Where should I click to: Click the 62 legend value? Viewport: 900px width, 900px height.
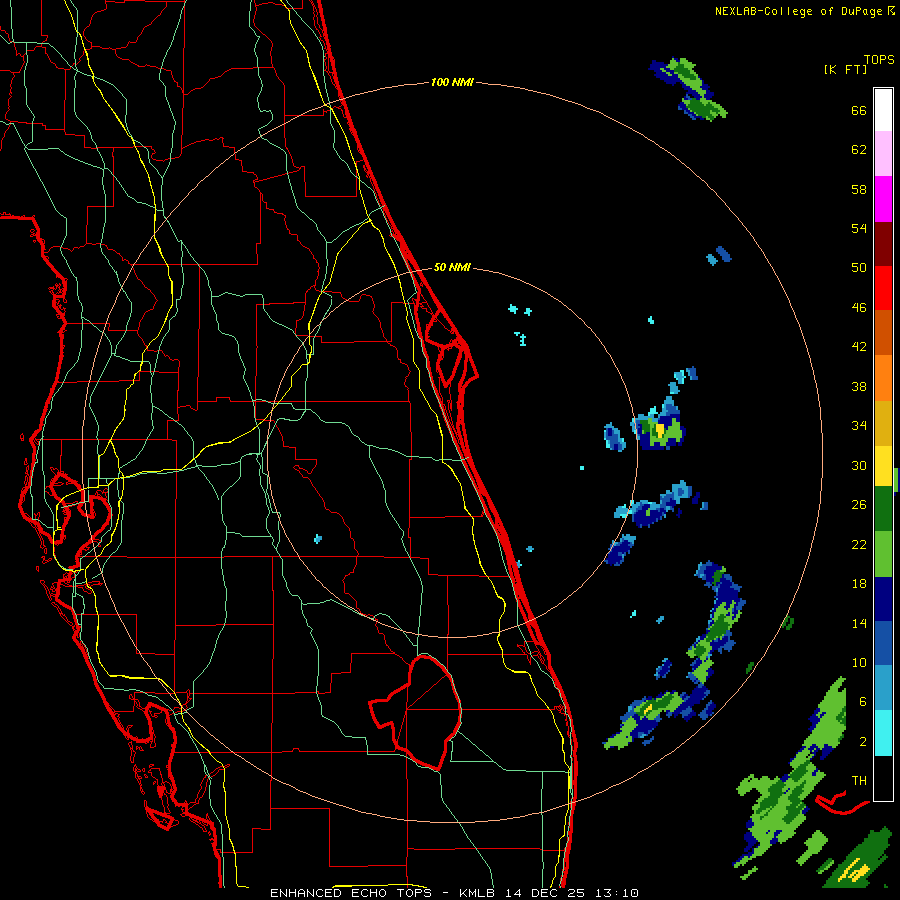pyautogui.click(x=859, y=150)
